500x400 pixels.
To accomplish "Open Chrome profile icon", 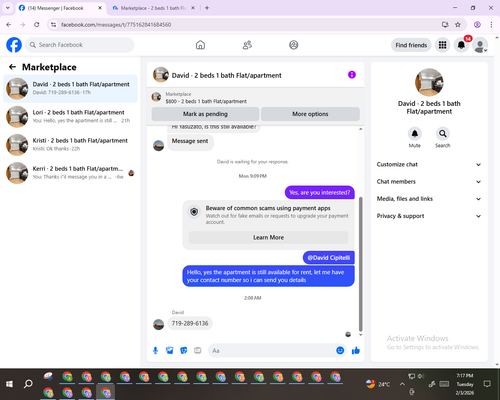I will pyautogui.click(x=477, y=25).
